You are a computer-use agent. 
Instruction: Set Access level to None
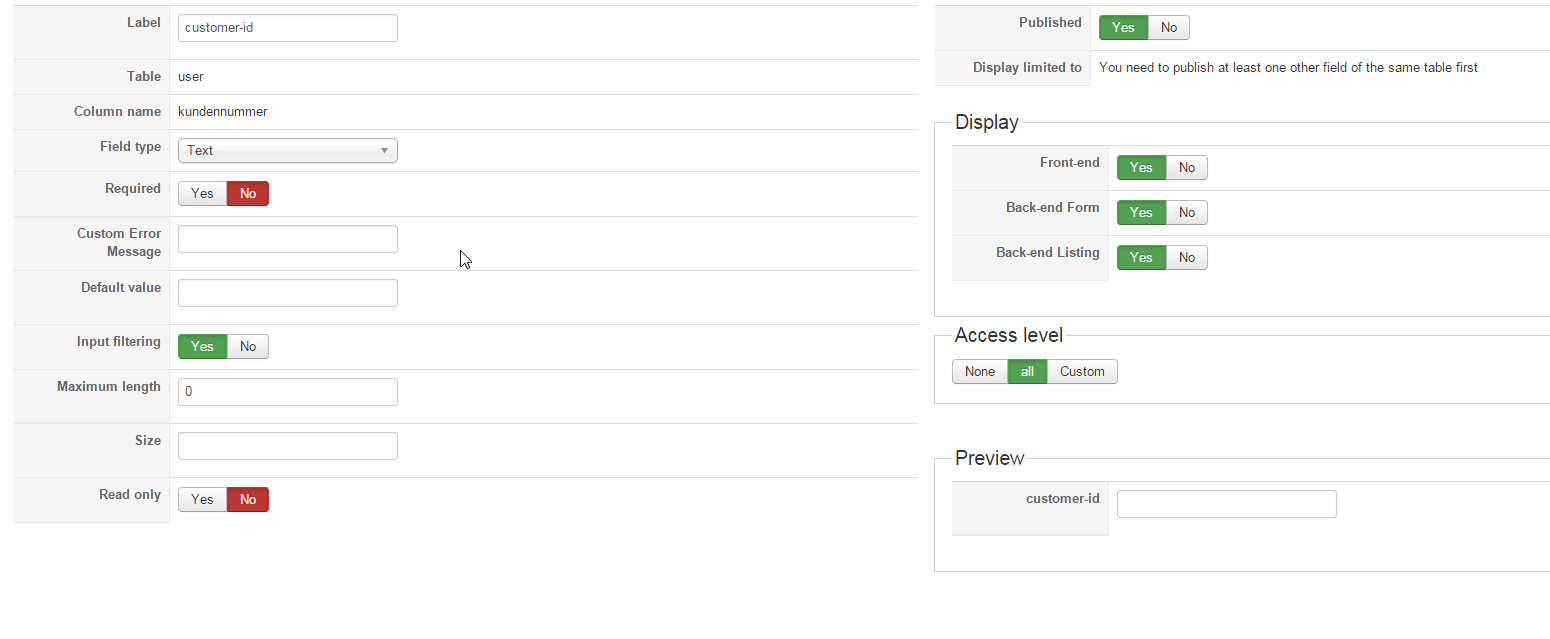click(x=980, y=372)
